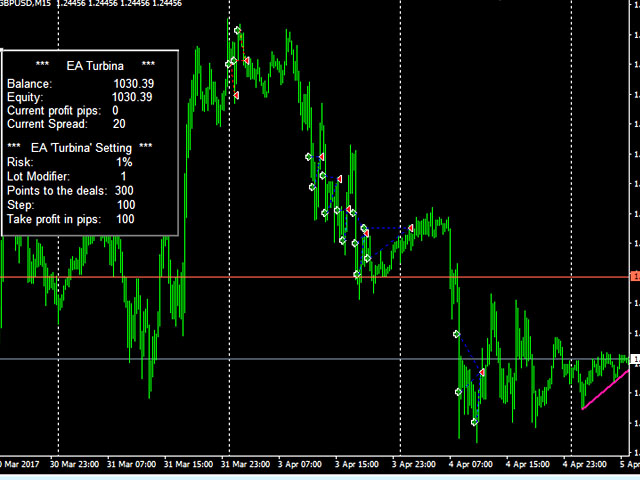
Task: Click the topmost trade entry marker on chart
Action: click(238, 31)
